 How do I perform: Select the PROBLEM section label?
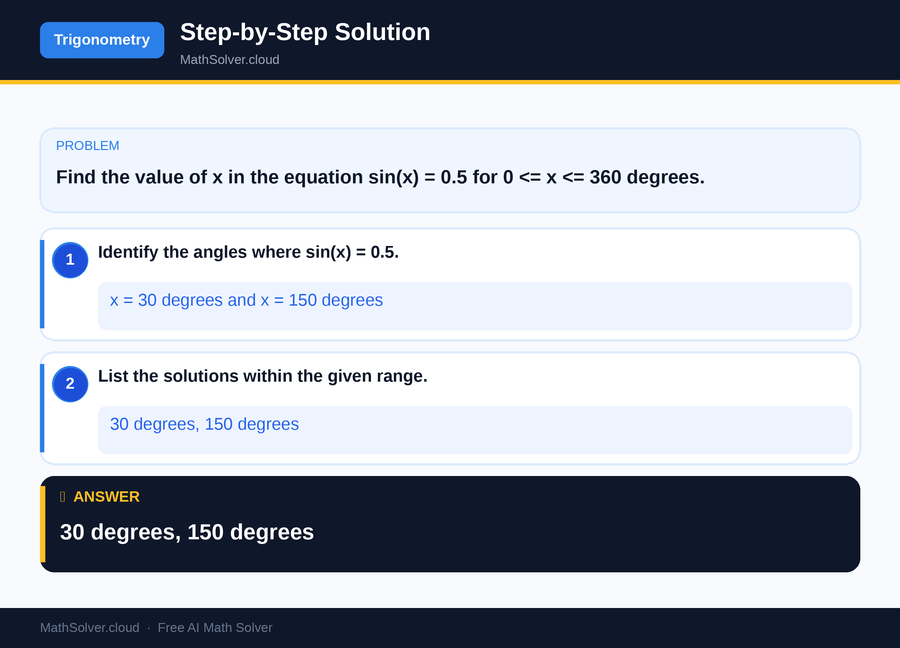tap(87, 145)
